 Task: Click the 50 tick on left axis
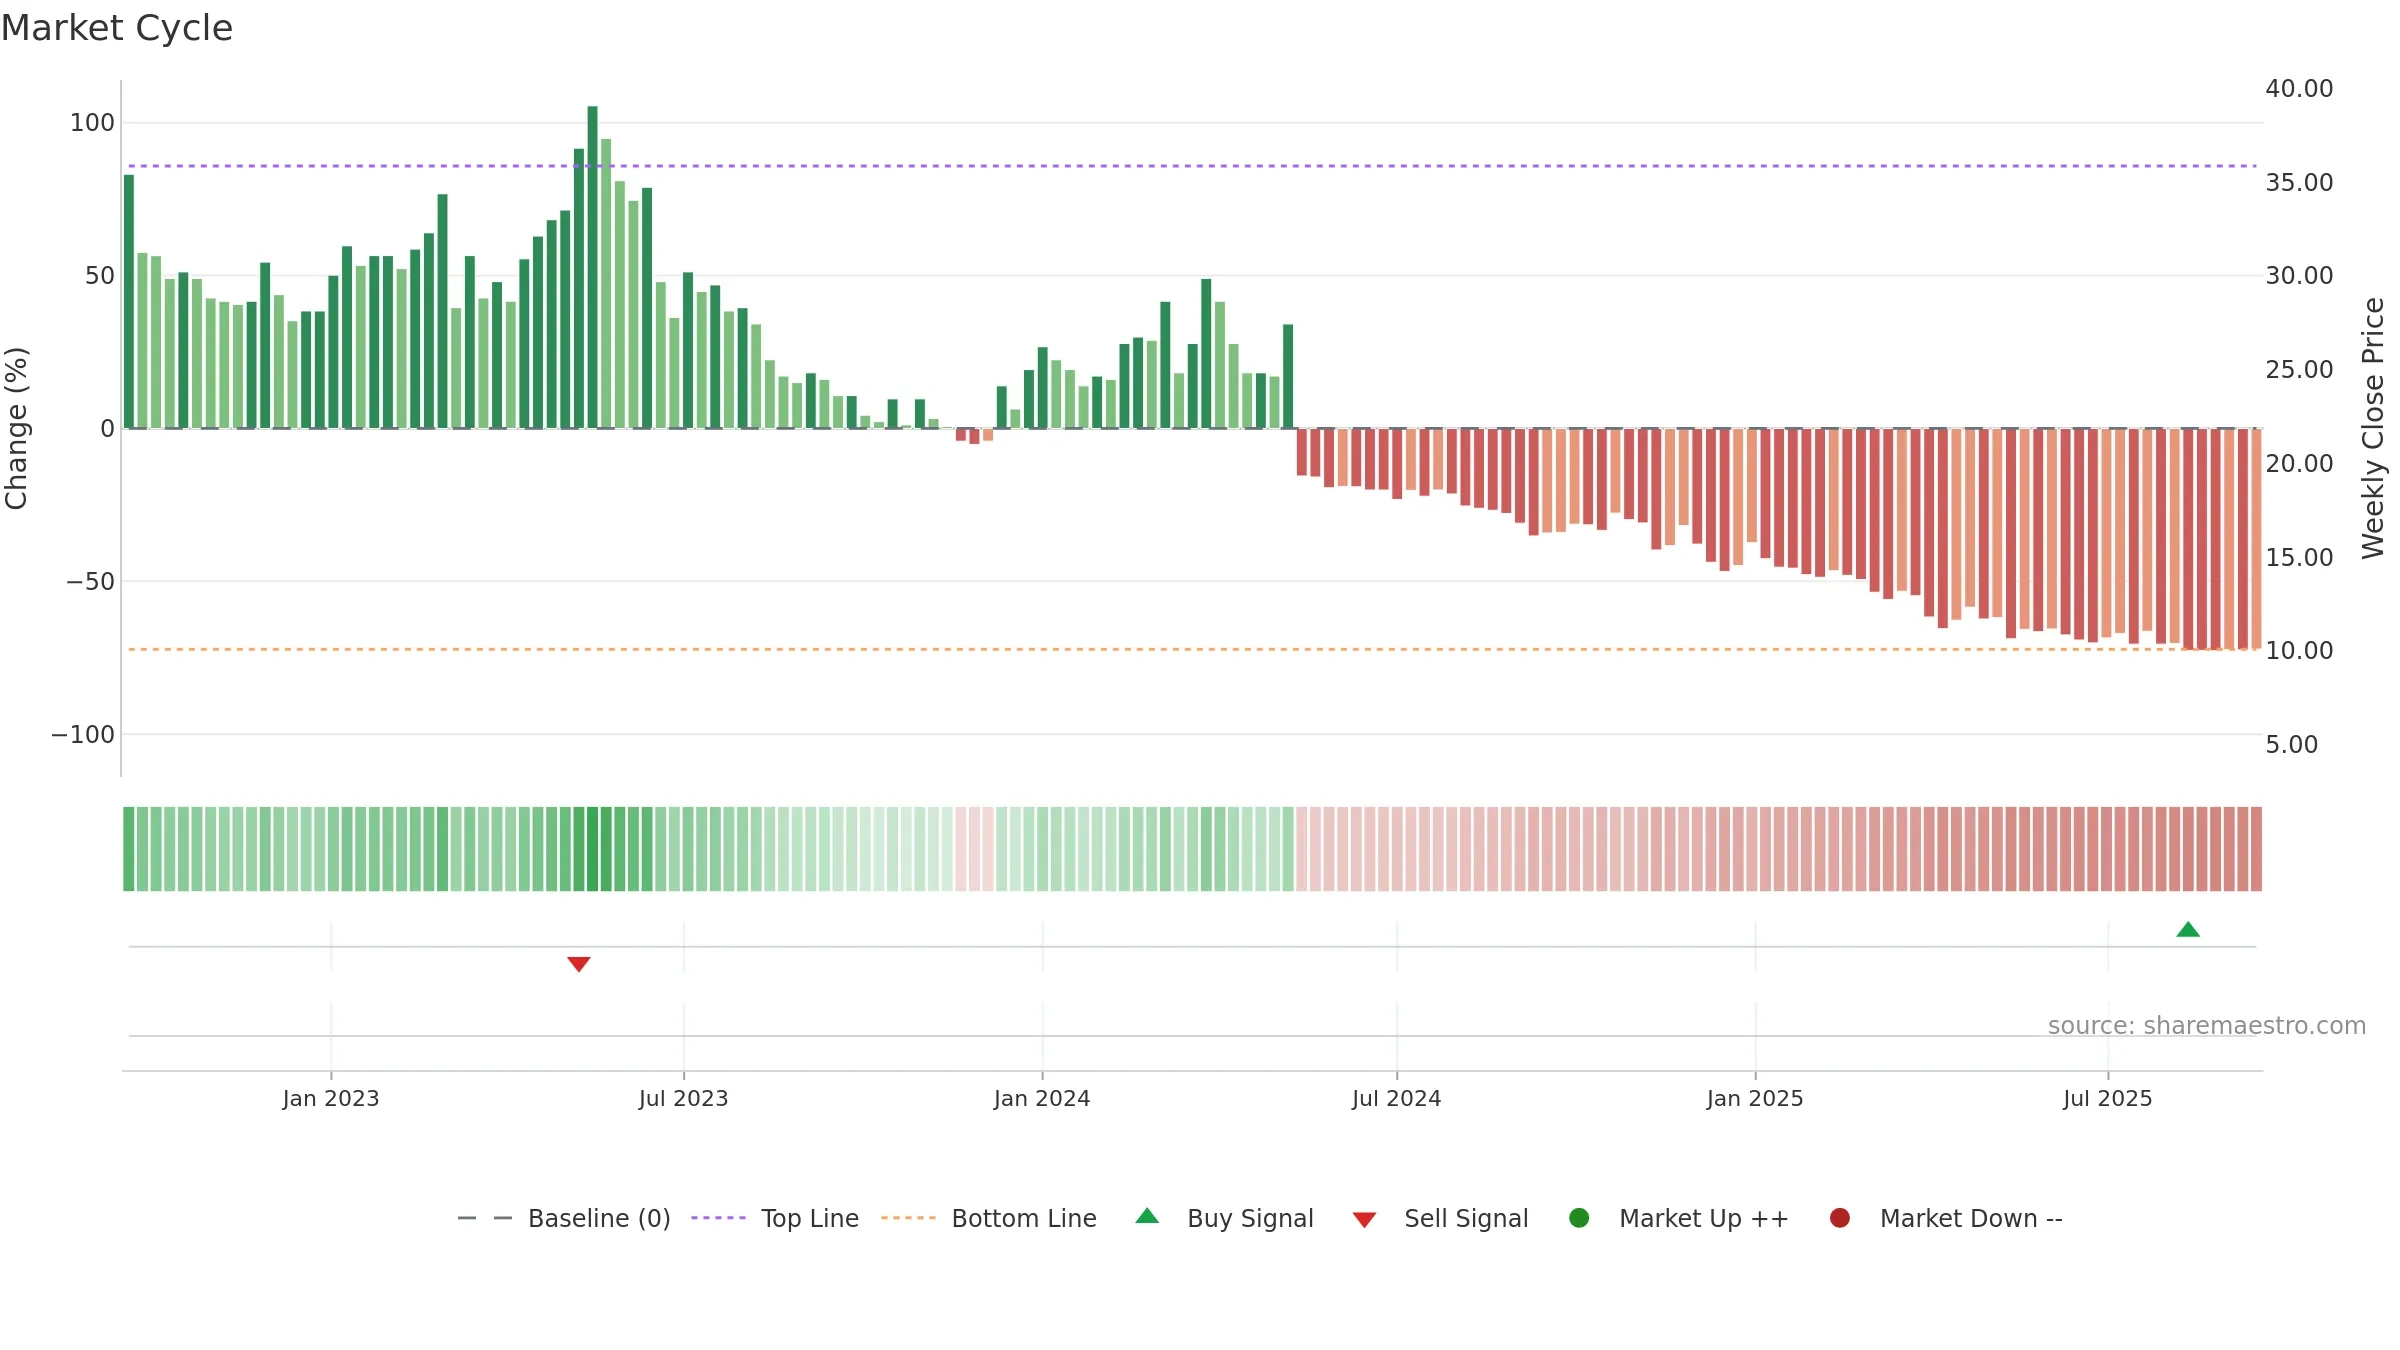point(100,276)
